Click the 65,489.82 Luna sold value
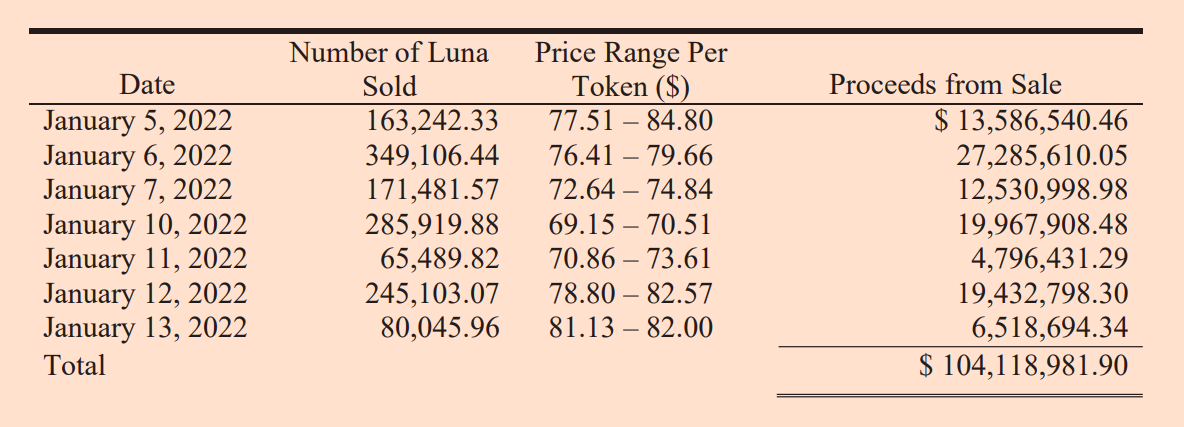 (x=441, y=259)
